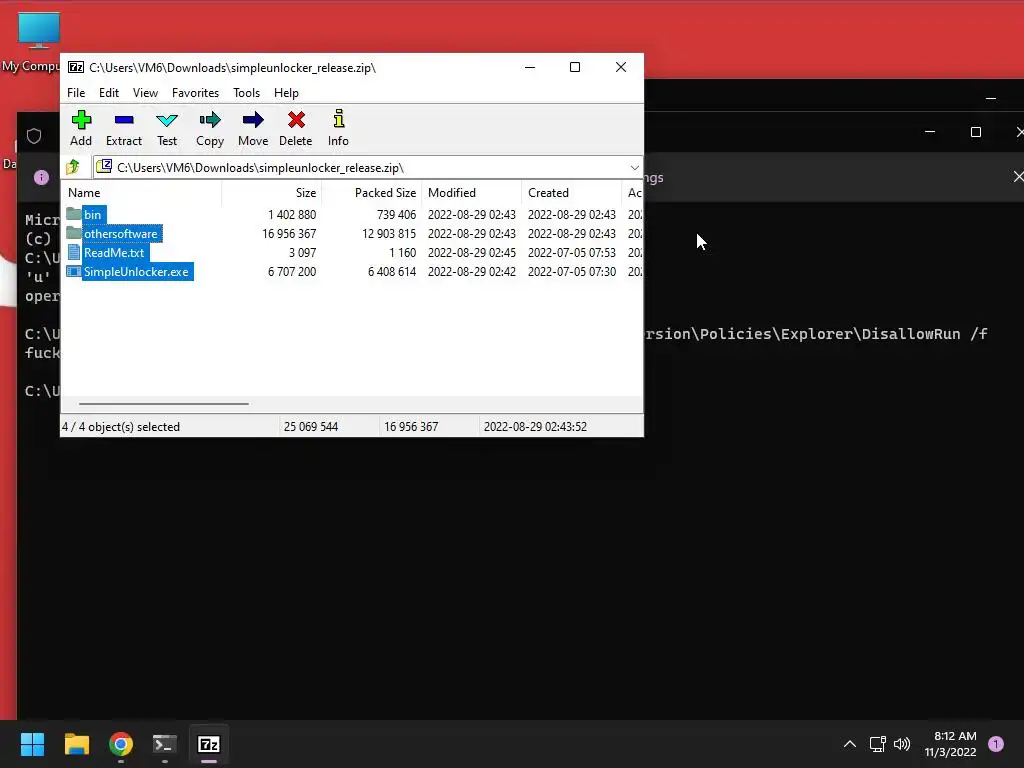Click ReadMe.txt size 3 097
The image size is (1024, 768).
[x=302, y=253]
